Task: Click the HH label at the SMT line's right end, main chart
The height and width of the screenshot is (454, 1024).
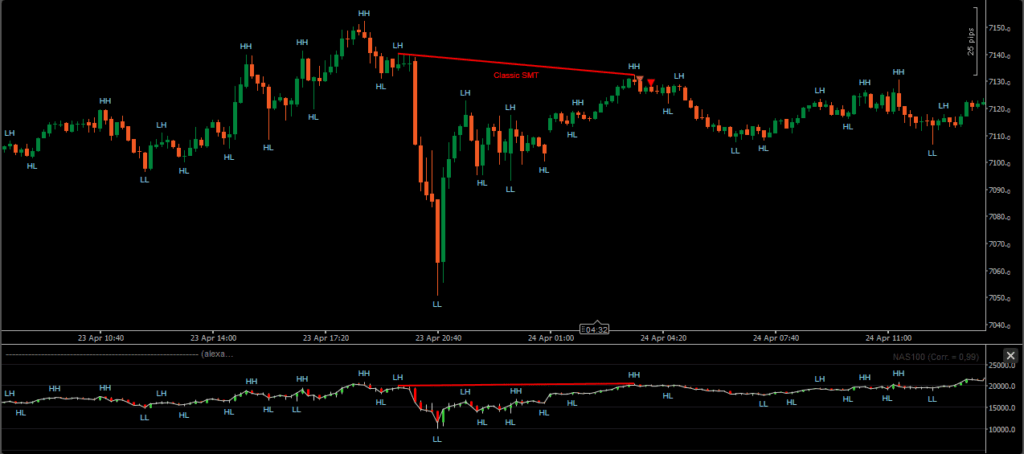Action: pos(633,67)
